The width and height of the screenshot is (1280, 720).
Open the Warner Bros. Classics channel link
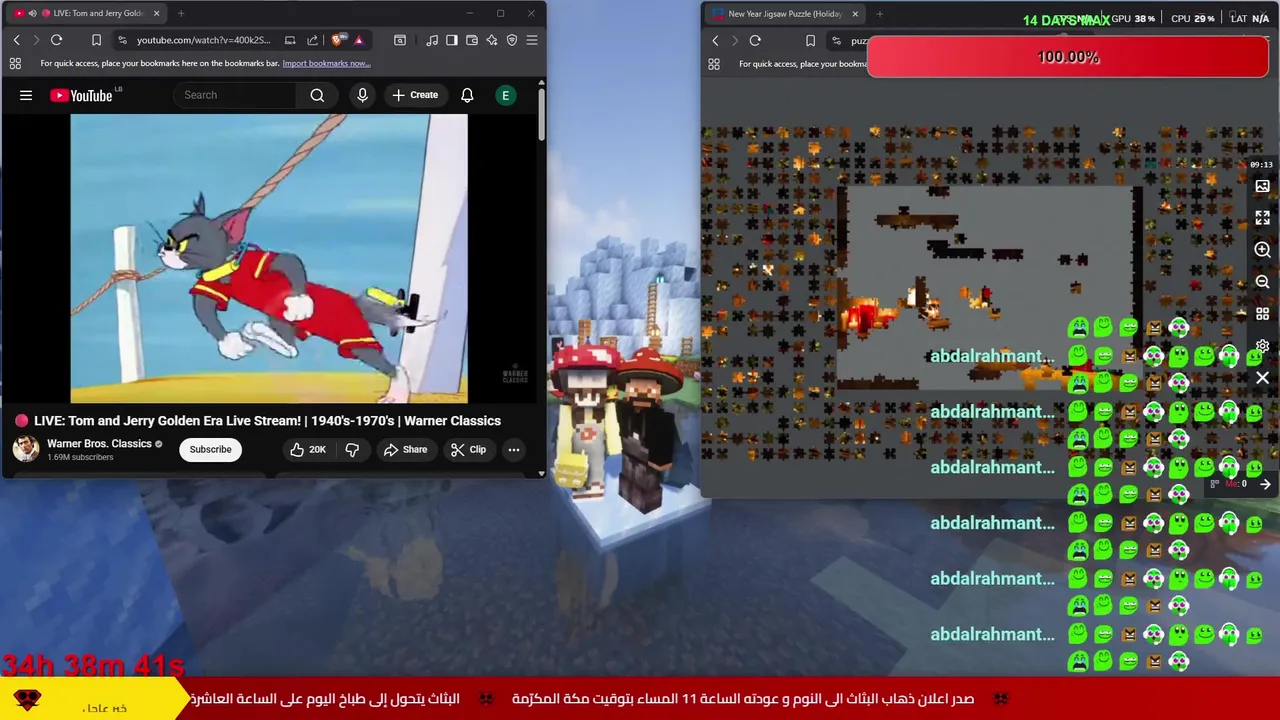tap(99, 443)
